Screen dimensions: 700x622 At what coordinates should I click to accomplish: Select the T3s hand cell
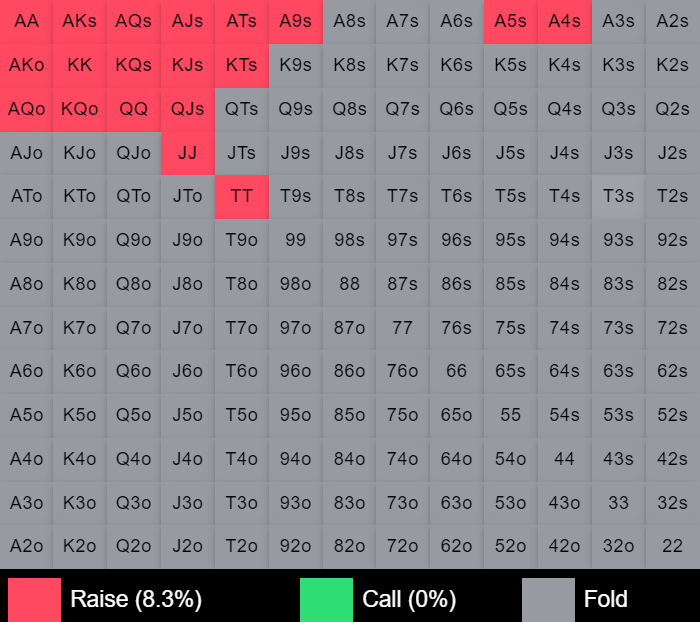618,197
